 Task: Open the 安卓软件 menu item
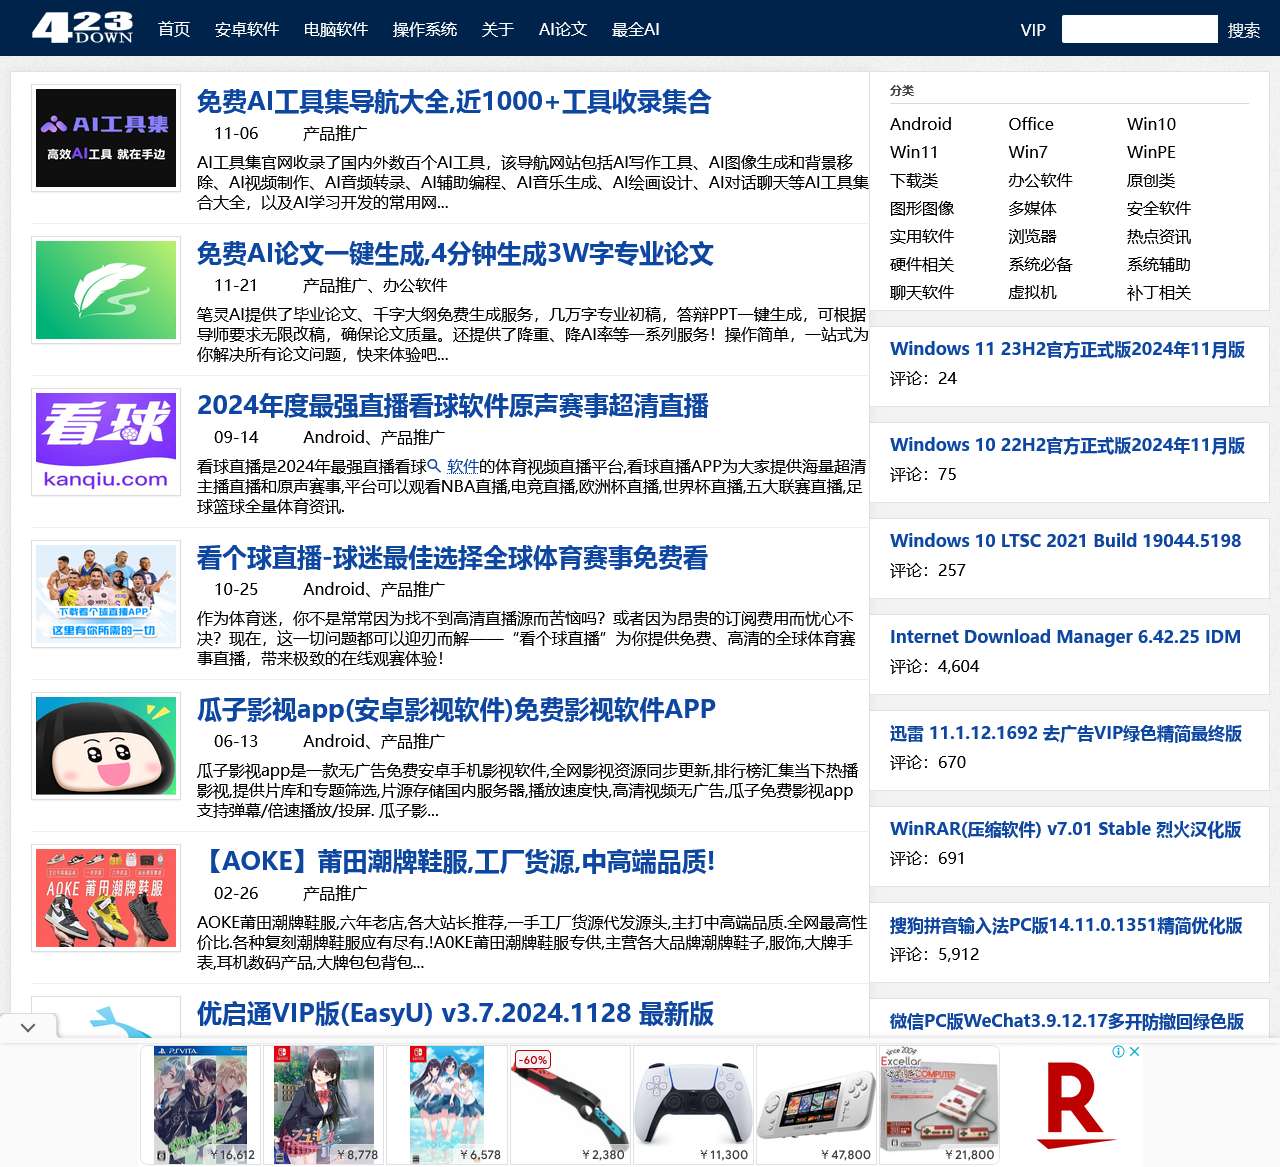click(x=246, y=29)
